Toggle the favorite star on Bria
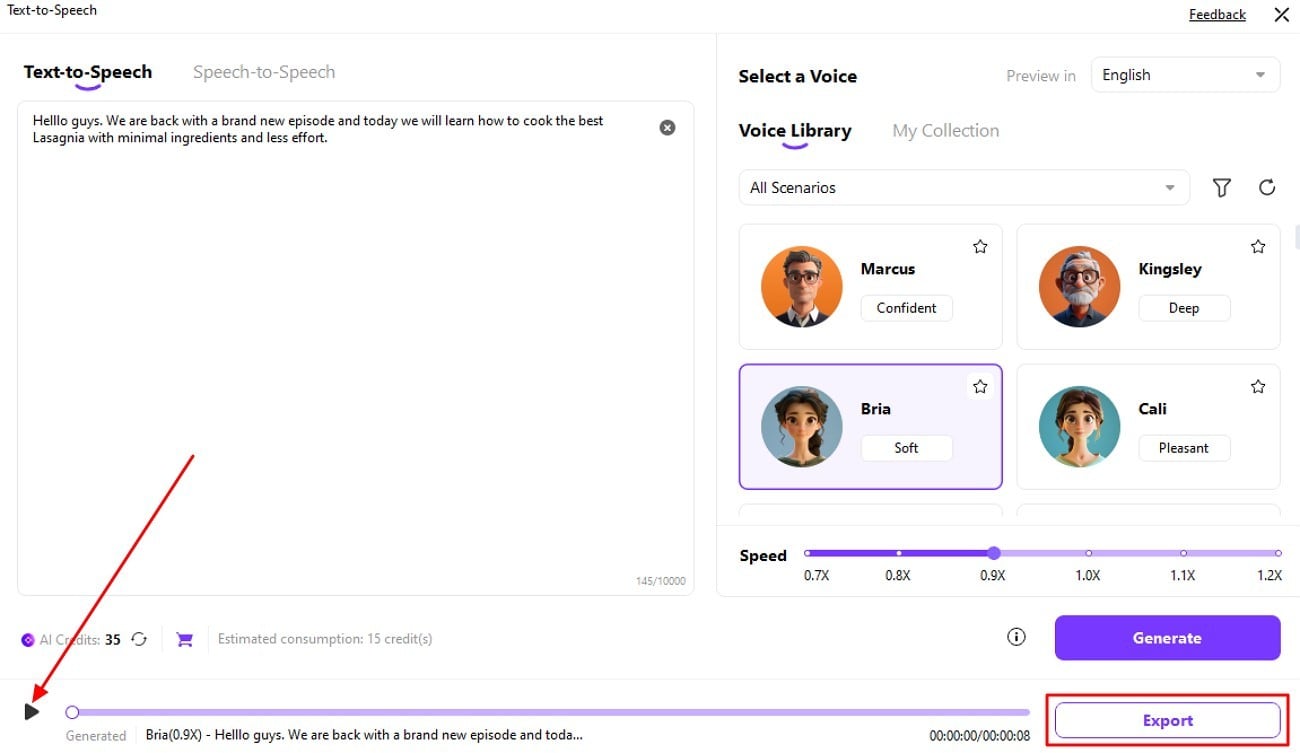 pos(980,386)
